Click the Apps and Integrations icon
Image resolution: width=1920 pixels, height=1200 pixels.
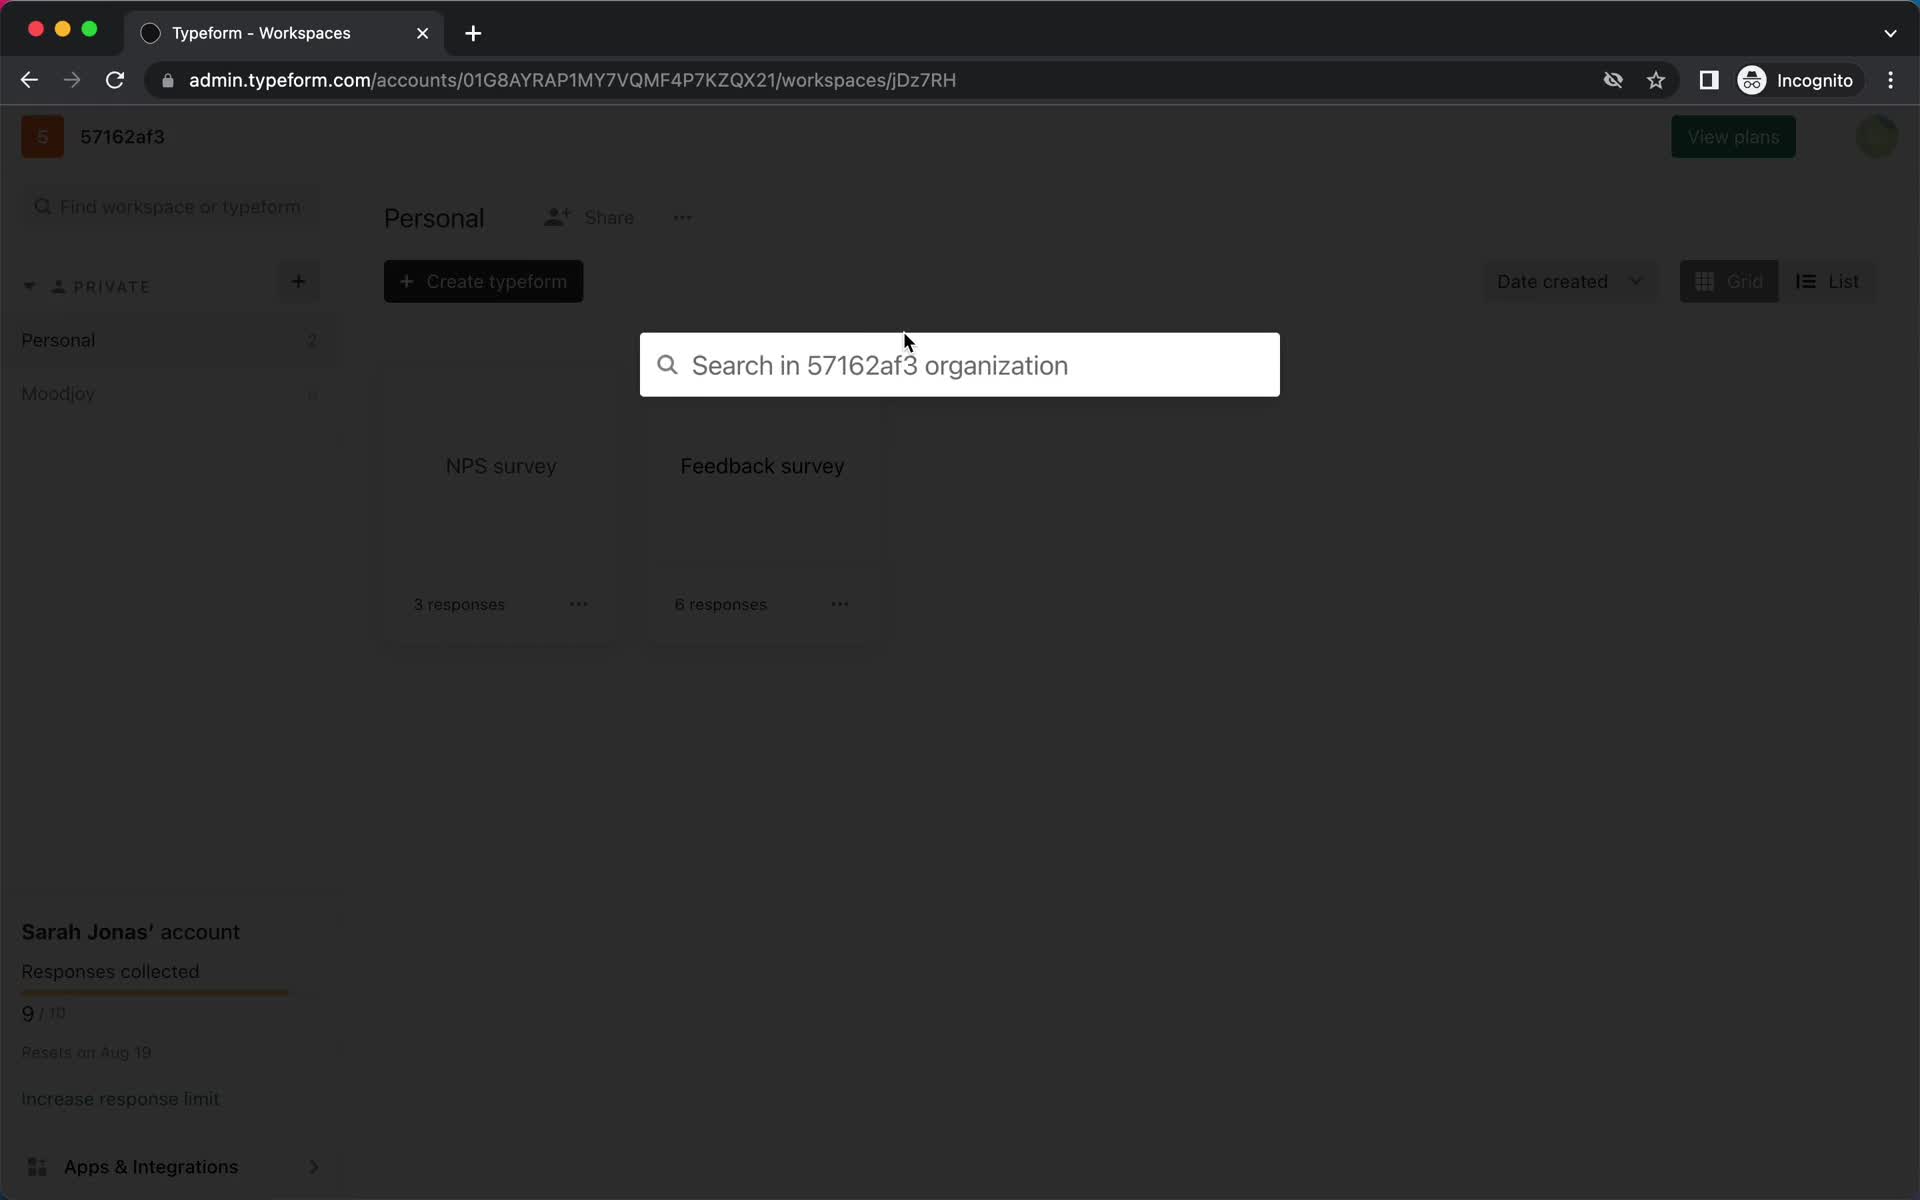[37, 1165]
